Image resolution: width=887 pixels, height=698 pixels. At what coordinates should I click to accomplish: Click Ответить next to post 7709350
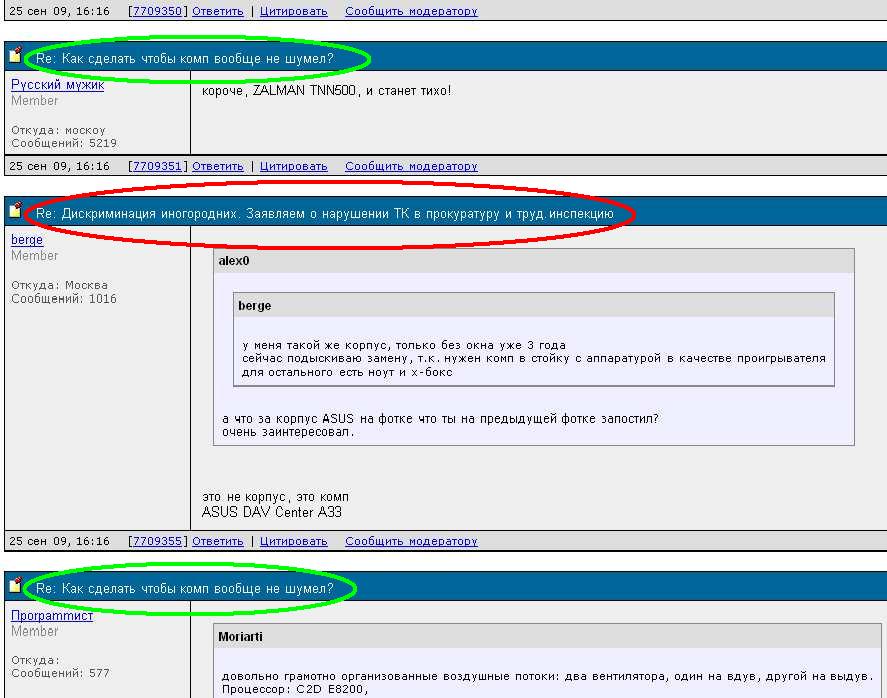pyautogui.click(x=218, y=11)
